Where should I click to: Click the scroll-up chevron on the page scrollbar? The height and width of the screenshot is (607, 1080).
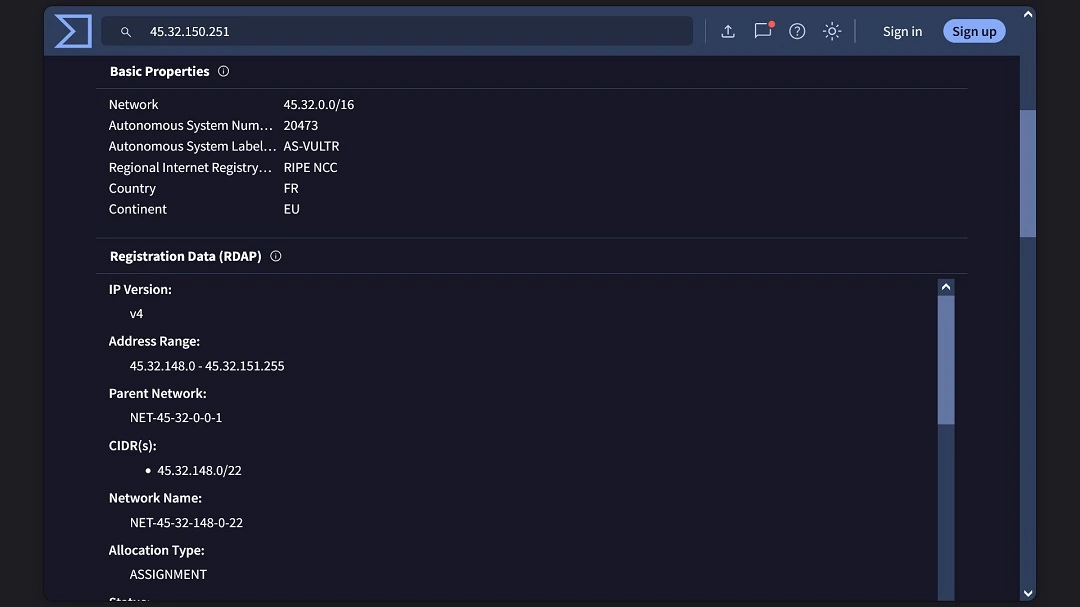[x=1028, y=13]
